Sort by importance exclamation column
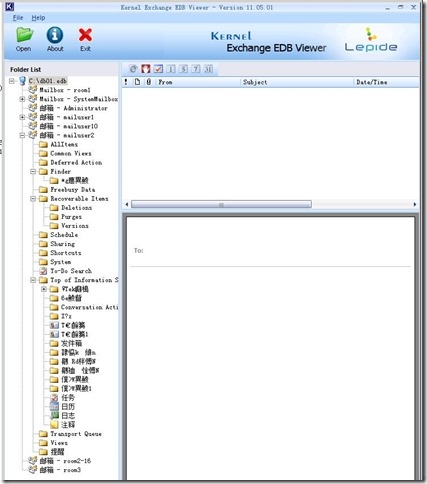This screenshot has height=484, width=427. coord(126,82)
